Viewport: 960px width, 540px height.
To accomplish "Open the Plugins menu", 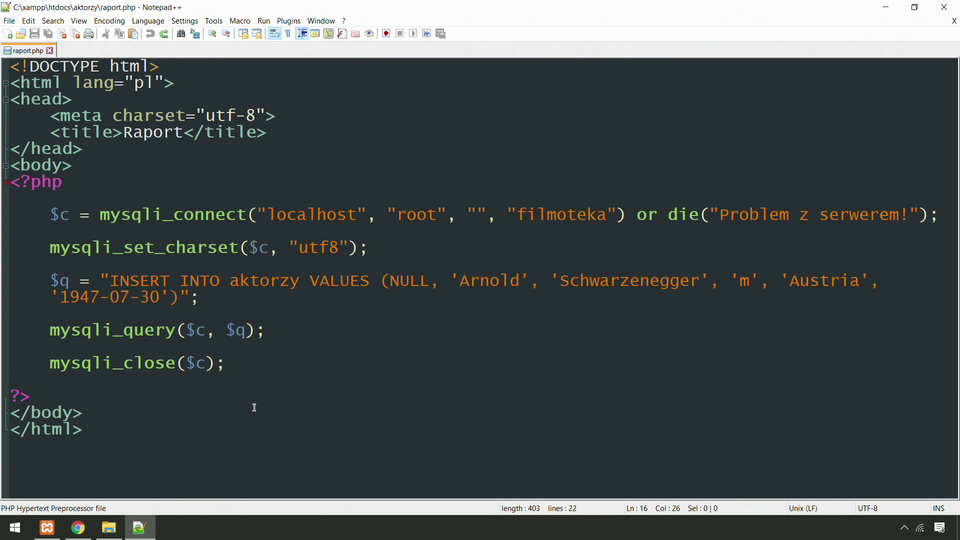I will [288, 21].
